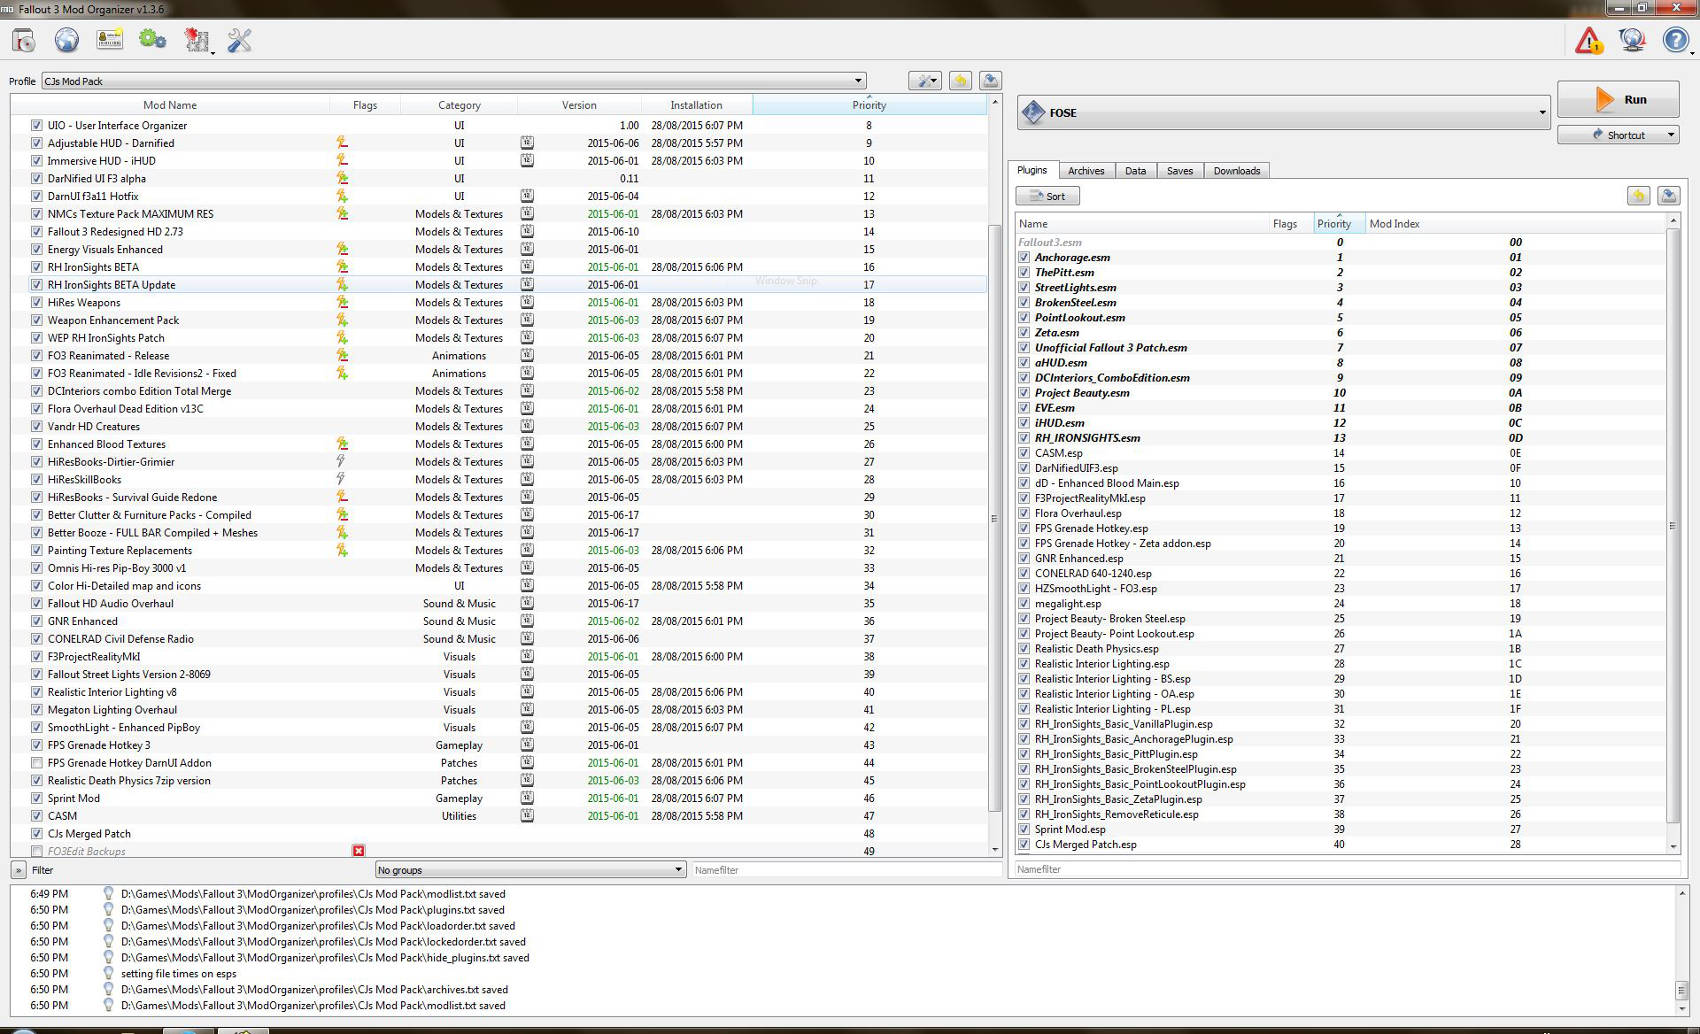This screenshot has width=1700, height=1034.
Task: Click the mod list vertical scrollbar
Action: click(x=994, y=518)
